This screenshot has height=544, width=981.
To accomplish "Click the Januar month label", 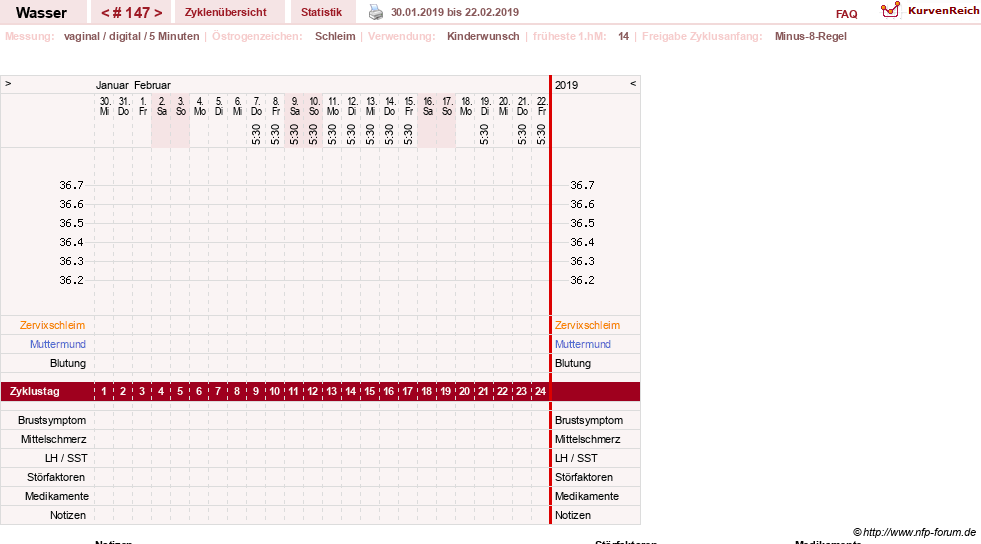I will [112, 85].
